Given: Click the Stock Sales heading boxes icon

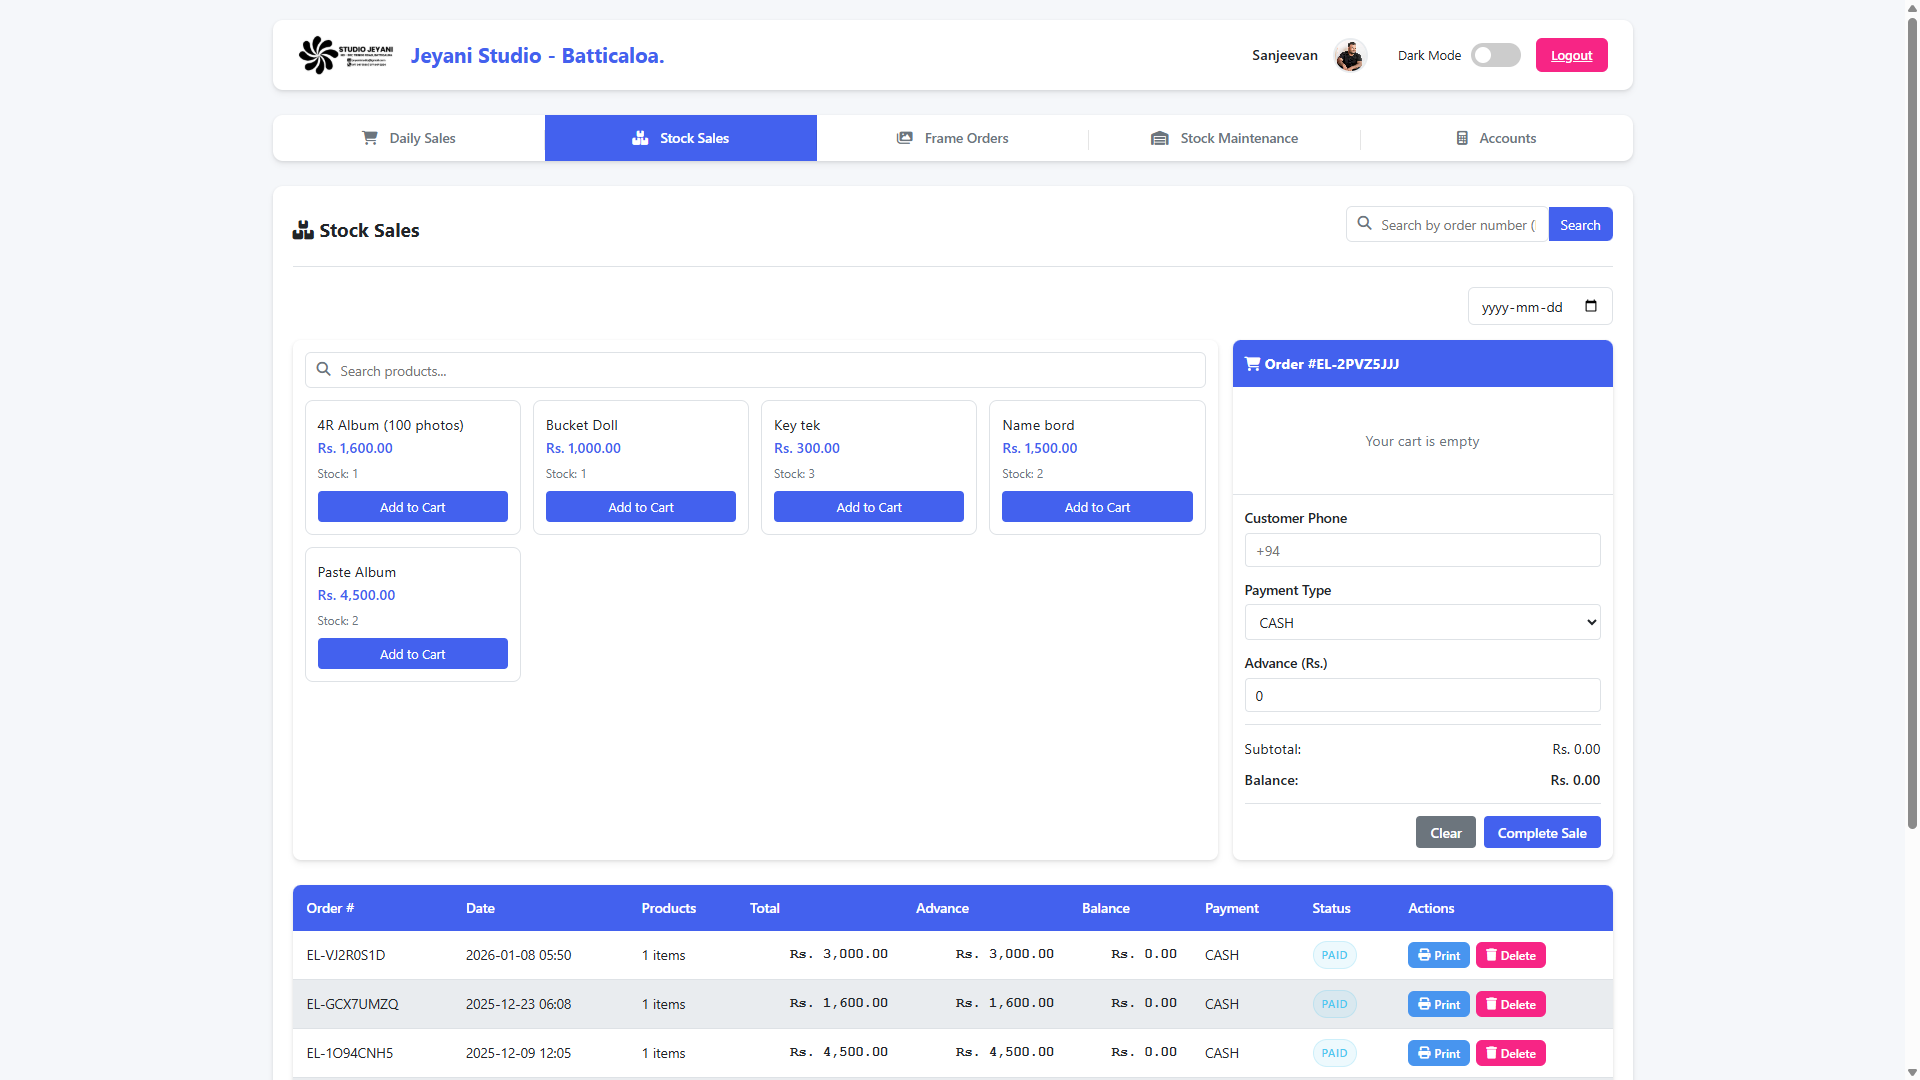Looking at the screenshot, I should [x=303, y=231].
